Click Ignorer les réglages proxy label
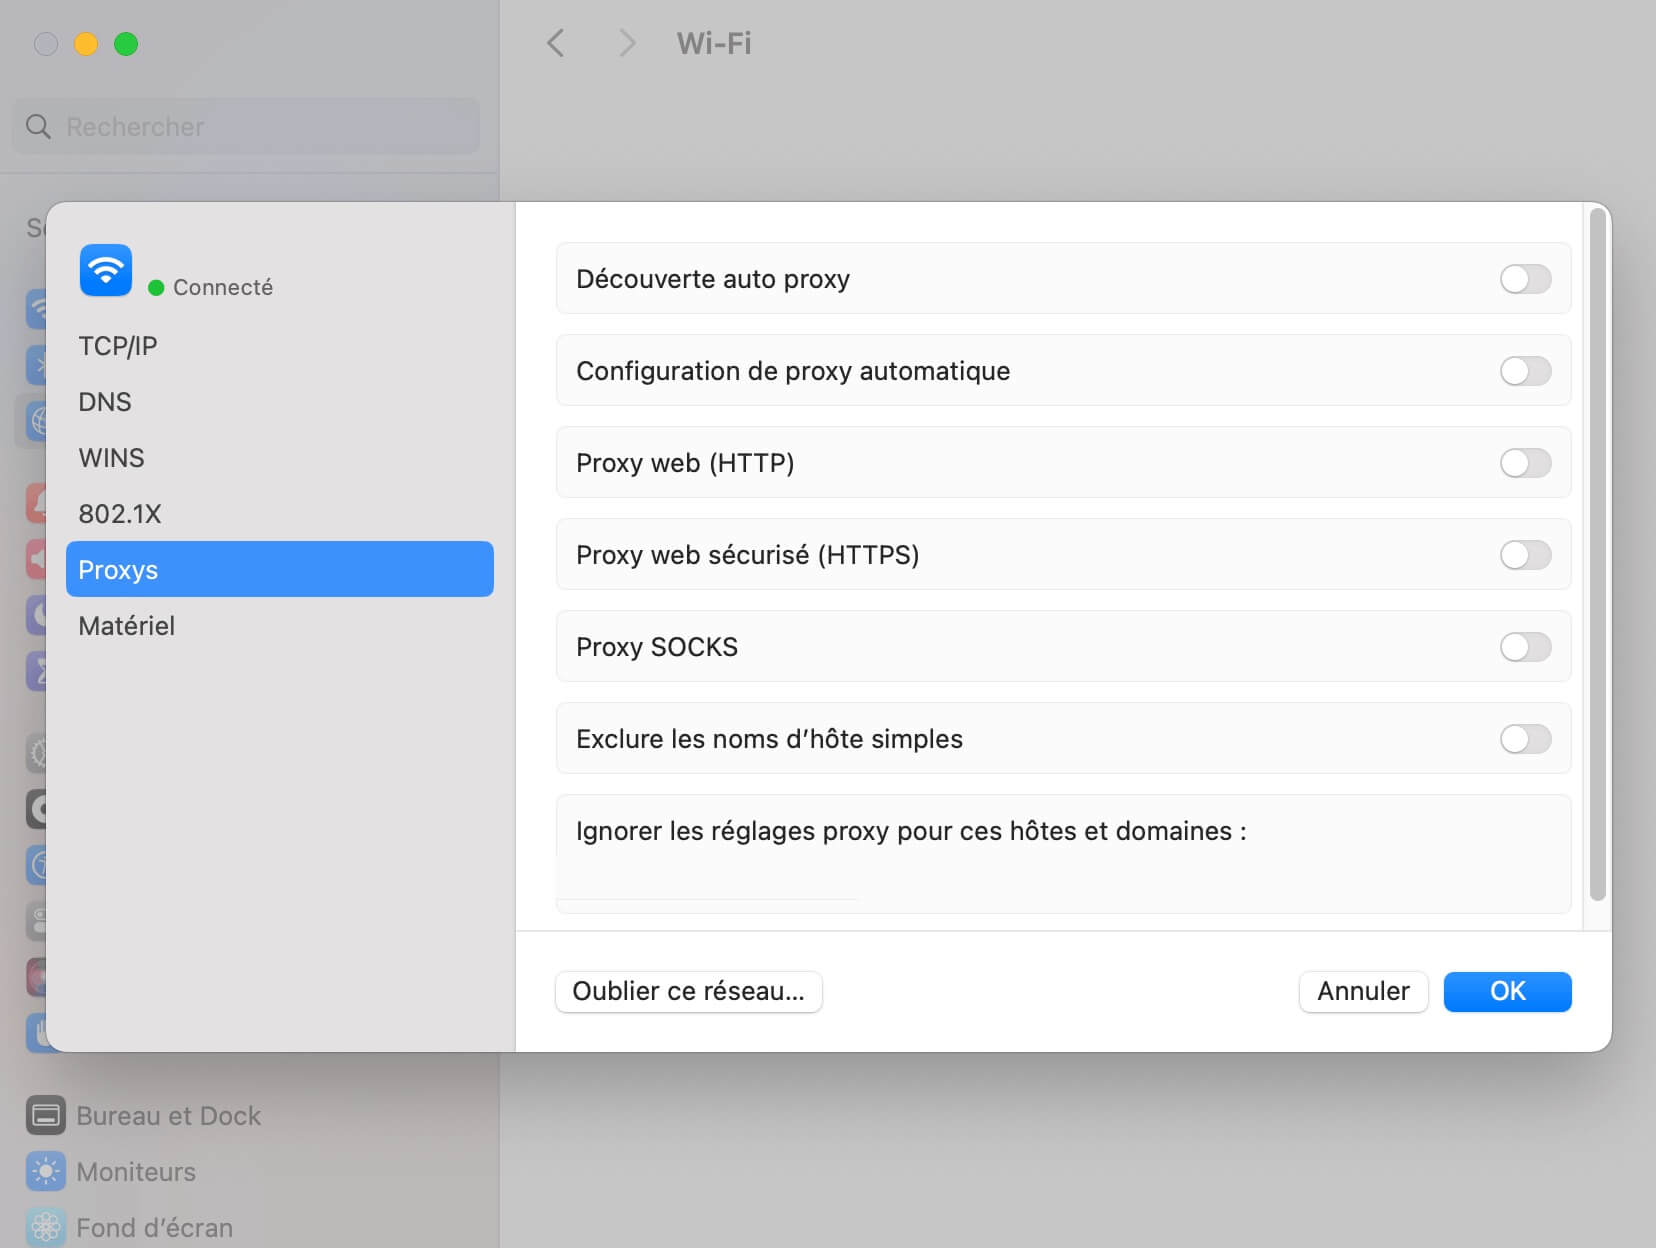The image size is (1656, 1248). [x=911, y=831]
